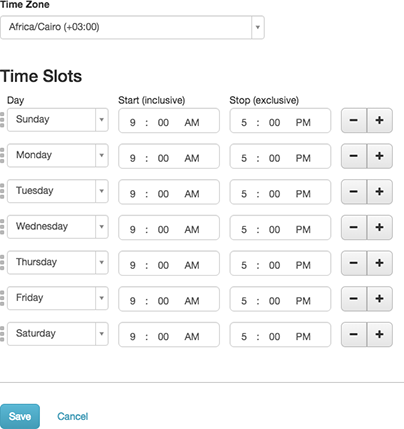404x429 pixels.
Task: Remove the Sunday time slot with minus
Action: (354, 120)
